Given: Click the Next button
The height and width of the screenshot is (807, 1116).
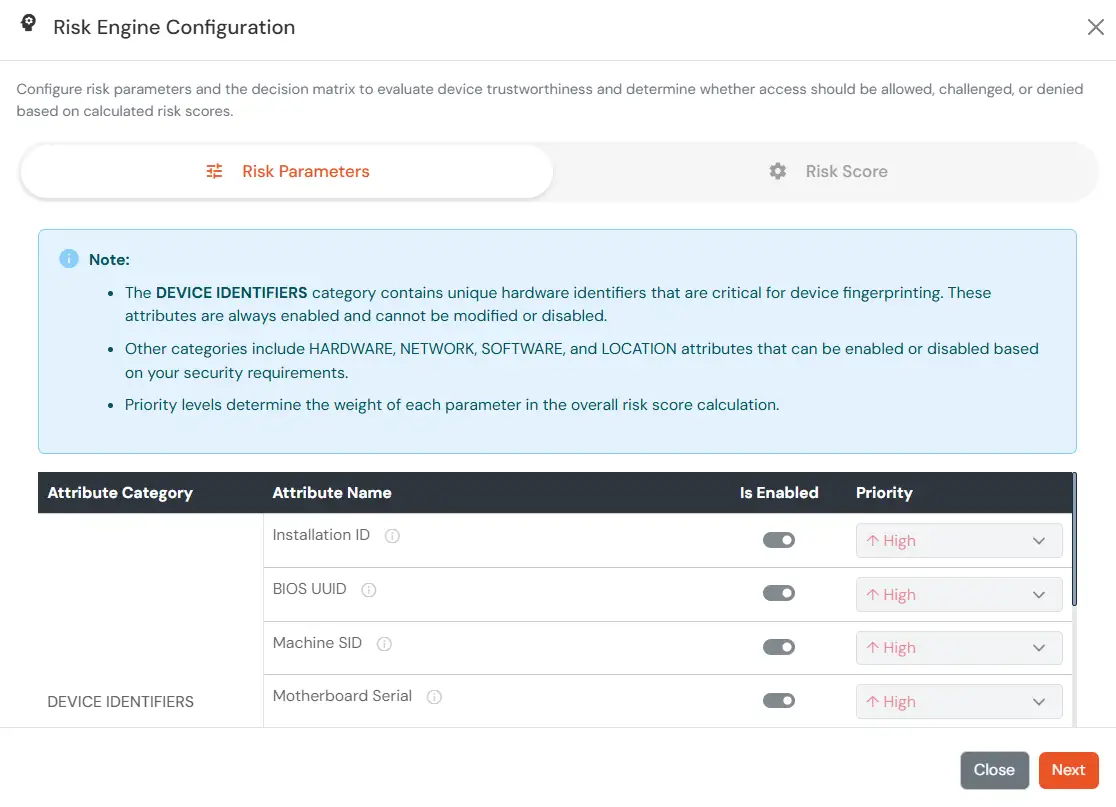Looking at the screenshot, I should pyautogui.click(x=1068, y=770).
